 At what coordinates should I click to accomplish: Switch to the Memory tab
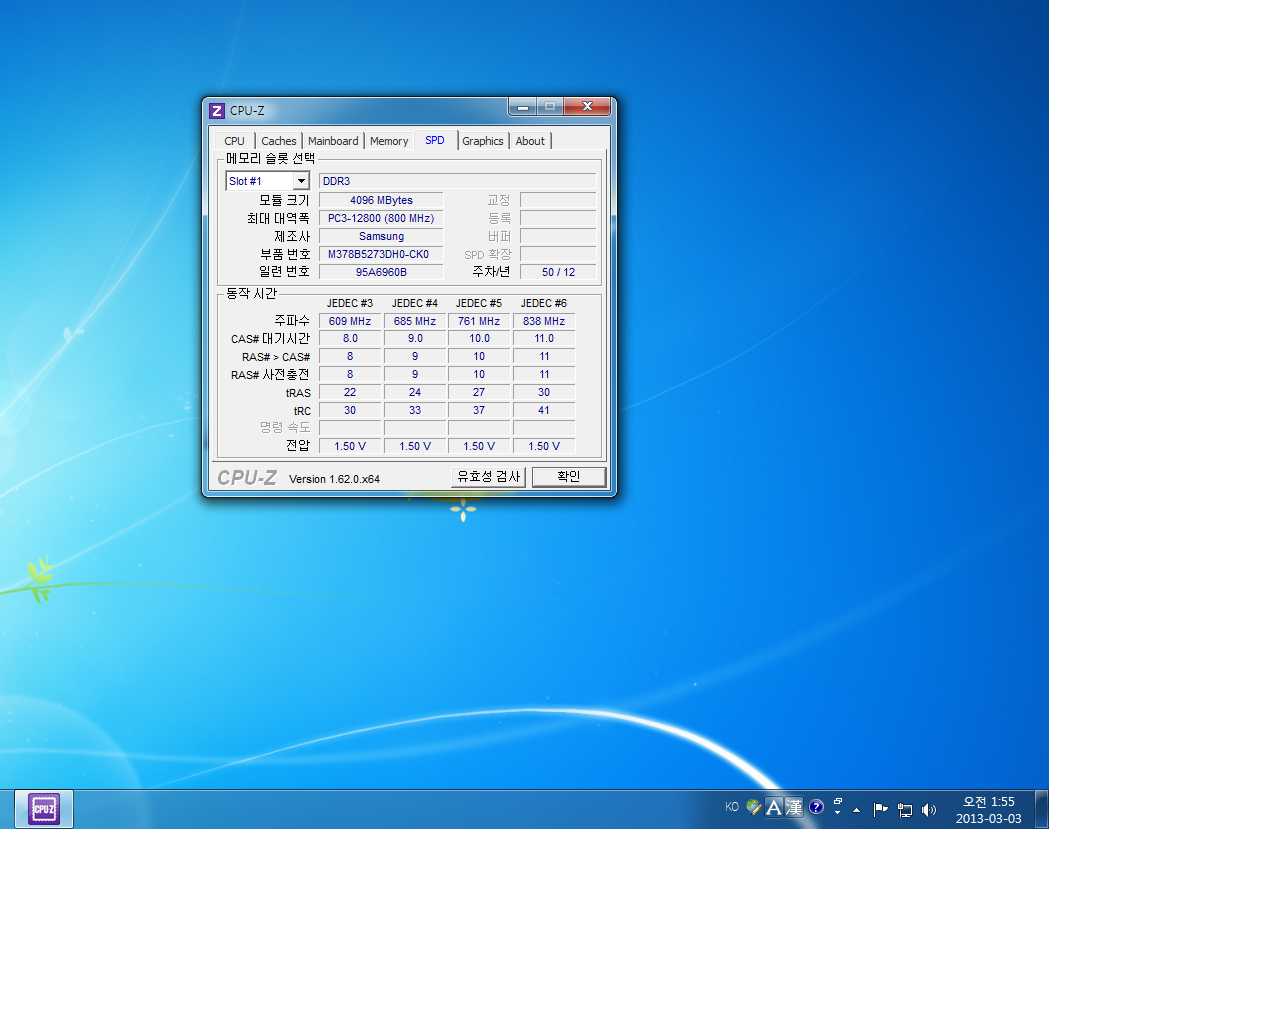(389, 141)
